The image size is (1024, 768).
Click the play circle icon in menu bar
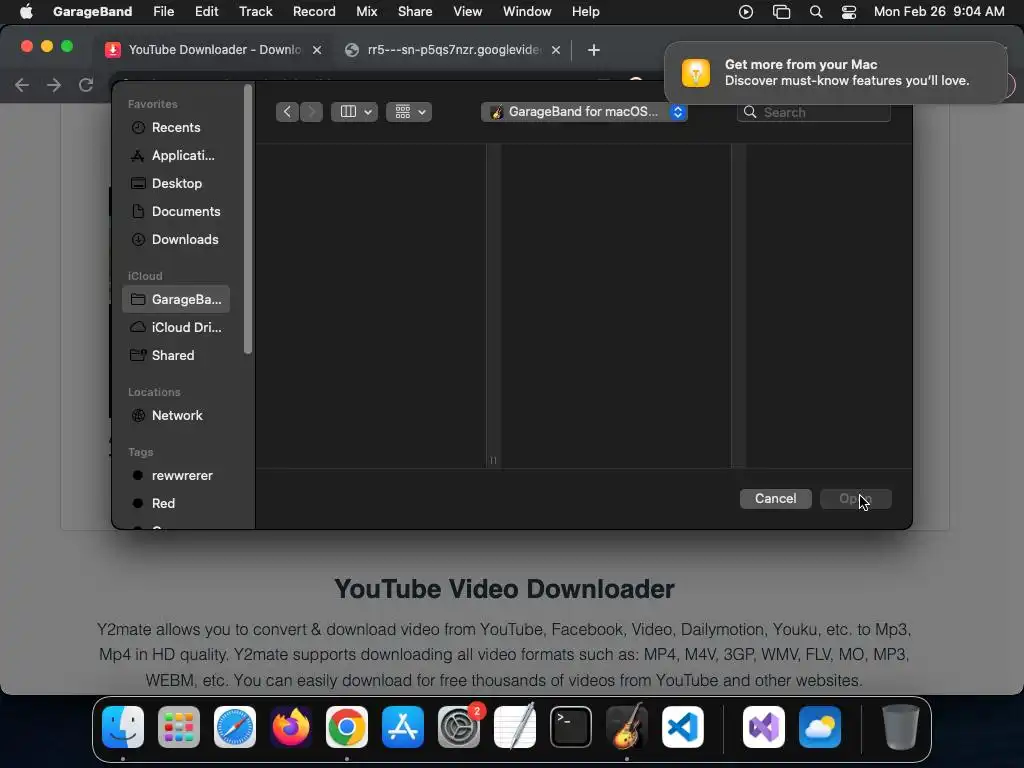(746, 12)
